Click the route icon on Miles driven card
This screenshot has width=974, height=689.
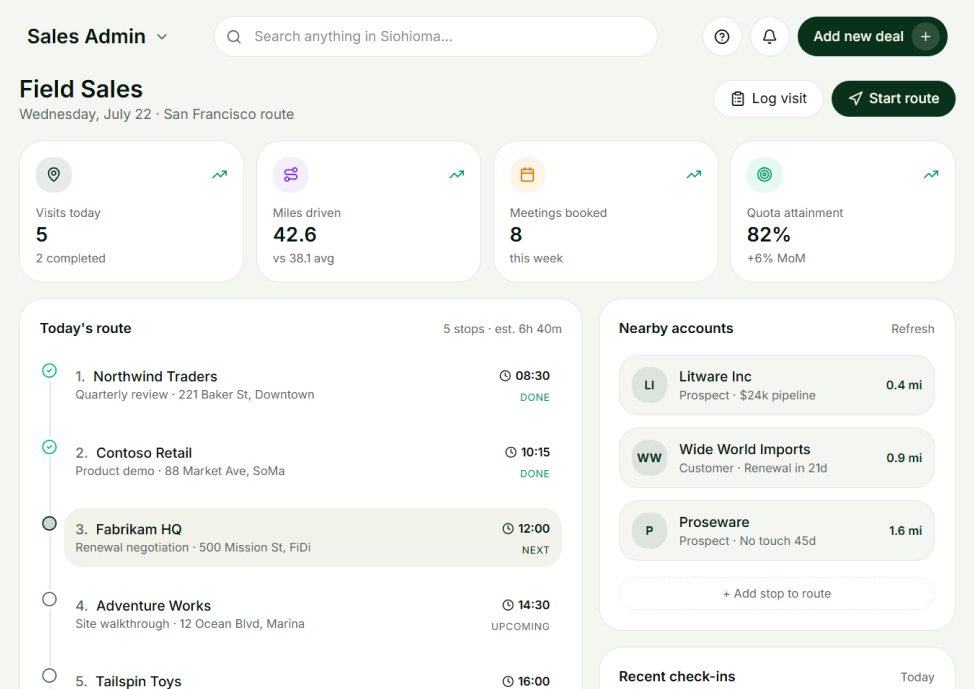291,175
